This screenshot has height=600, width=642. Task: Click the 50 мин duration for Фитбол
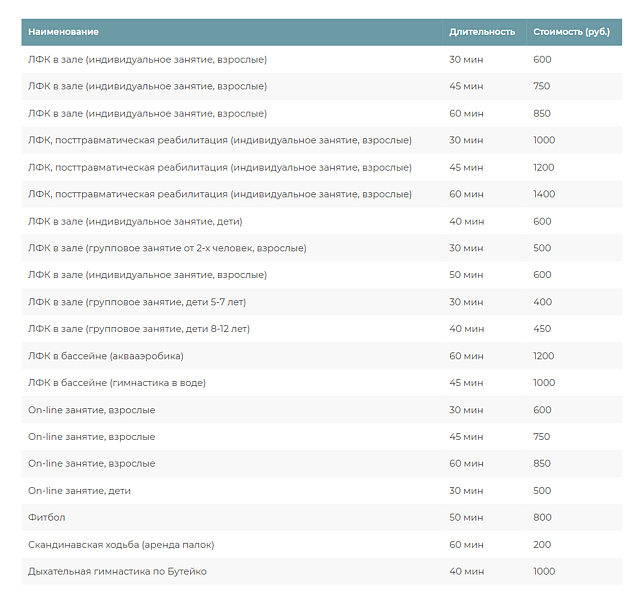point(466,518)
